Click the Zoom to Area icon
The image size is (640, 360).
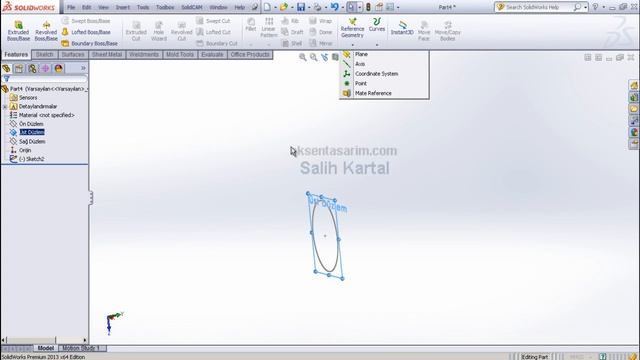coord(313,57)
